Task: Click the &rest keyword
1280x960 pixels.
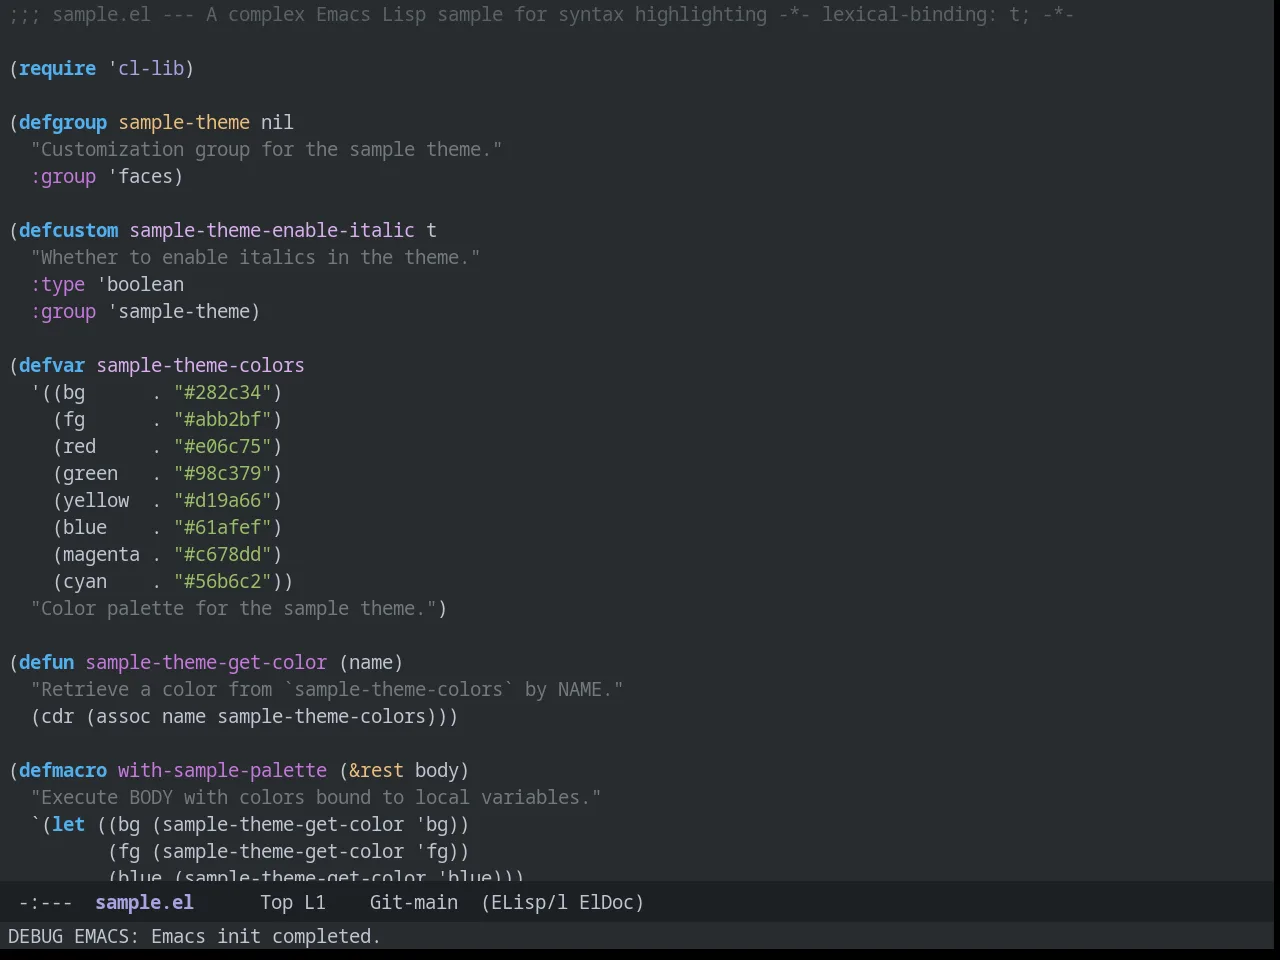Action: (x=376, y=770)
